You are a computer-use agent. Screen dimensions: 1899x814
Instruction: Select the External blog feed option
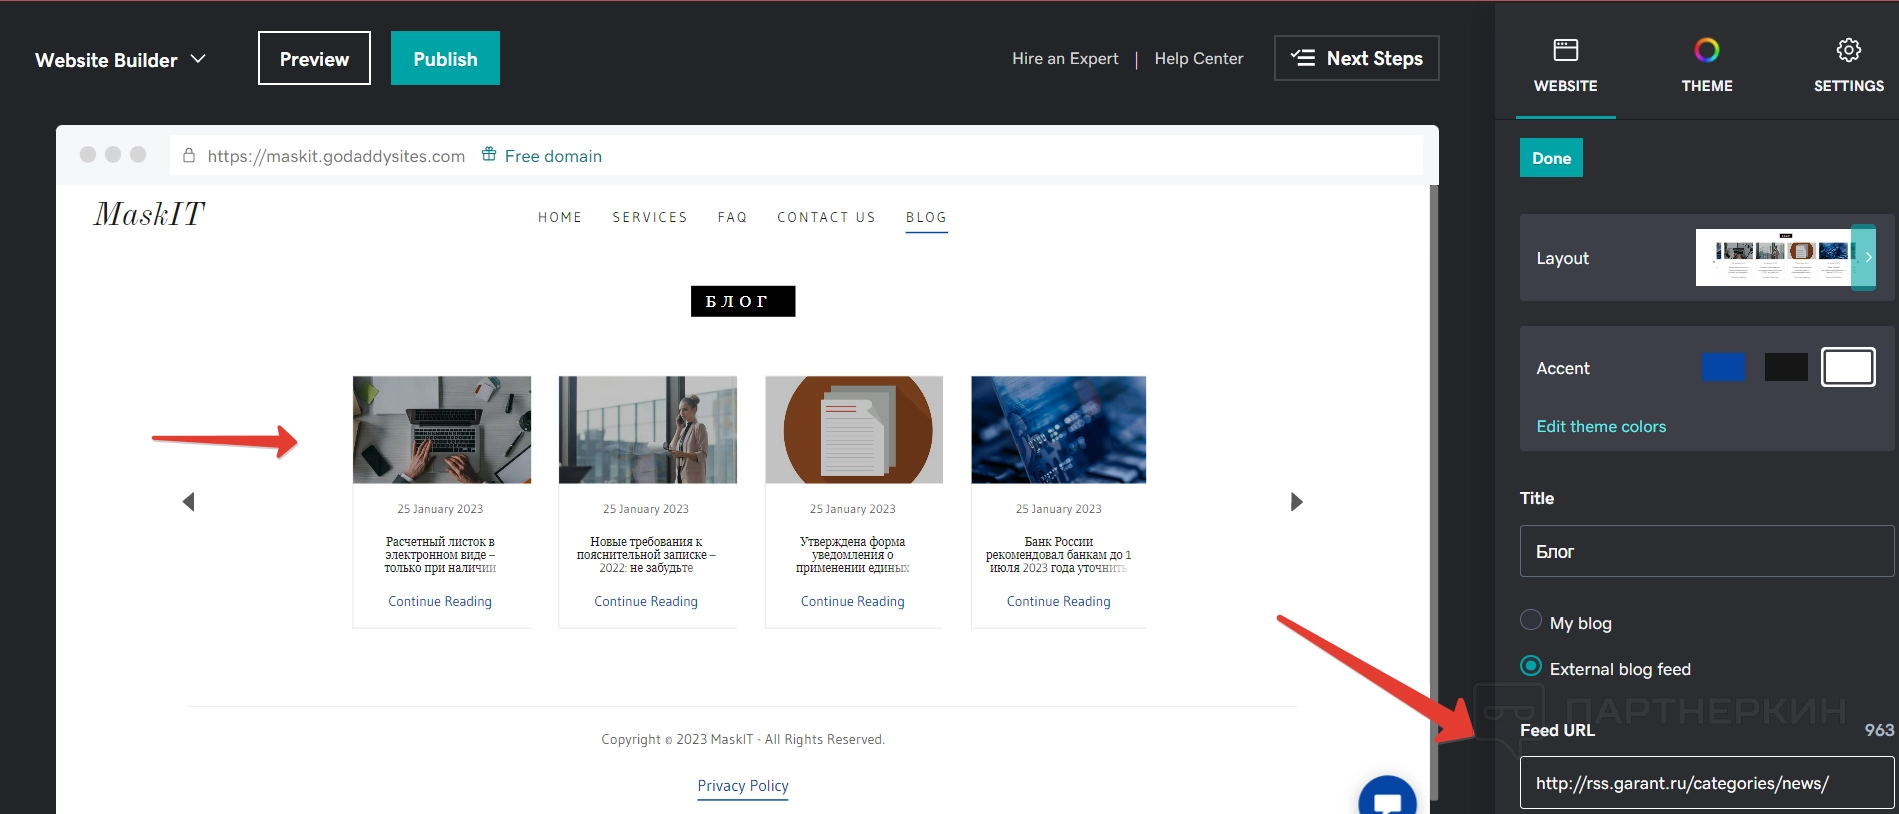pos(1530,666)
